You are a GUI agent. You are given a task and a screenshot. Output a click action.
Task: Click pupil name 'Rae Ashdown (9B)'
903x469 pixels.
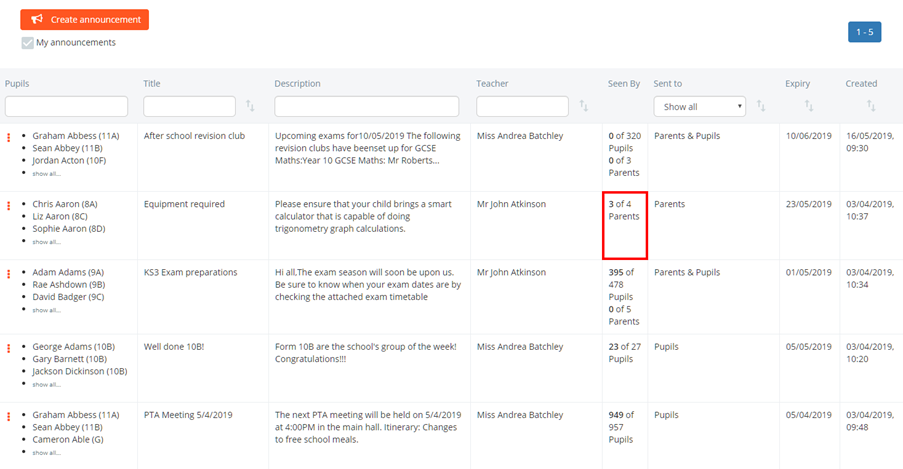coord(69,285)
